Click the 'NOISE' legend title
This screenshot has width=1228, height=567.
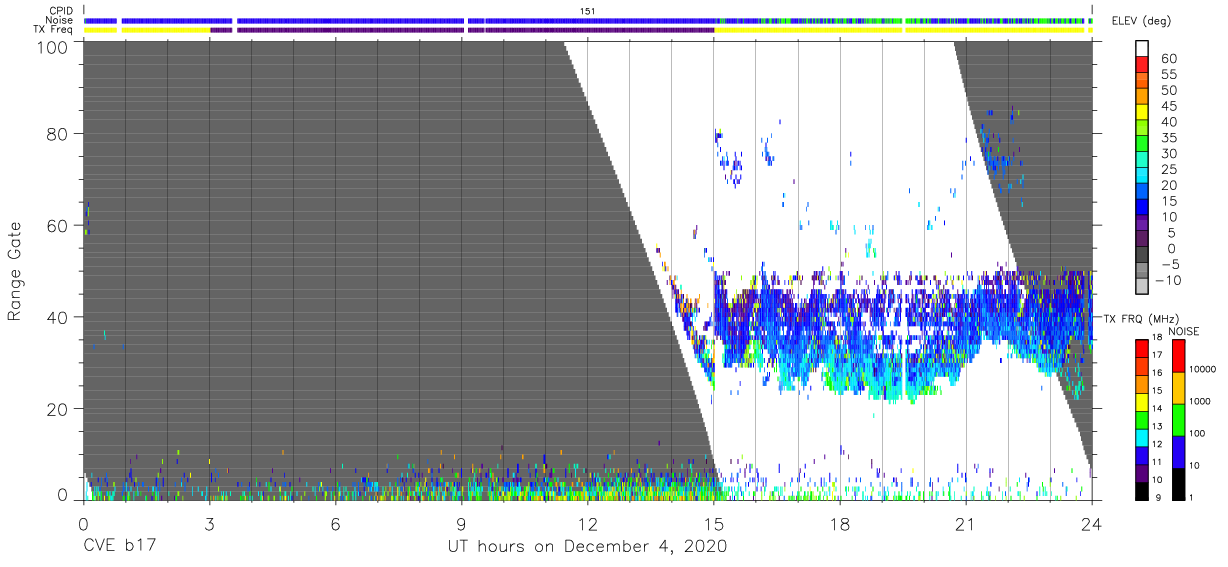tap(1182, 331)
